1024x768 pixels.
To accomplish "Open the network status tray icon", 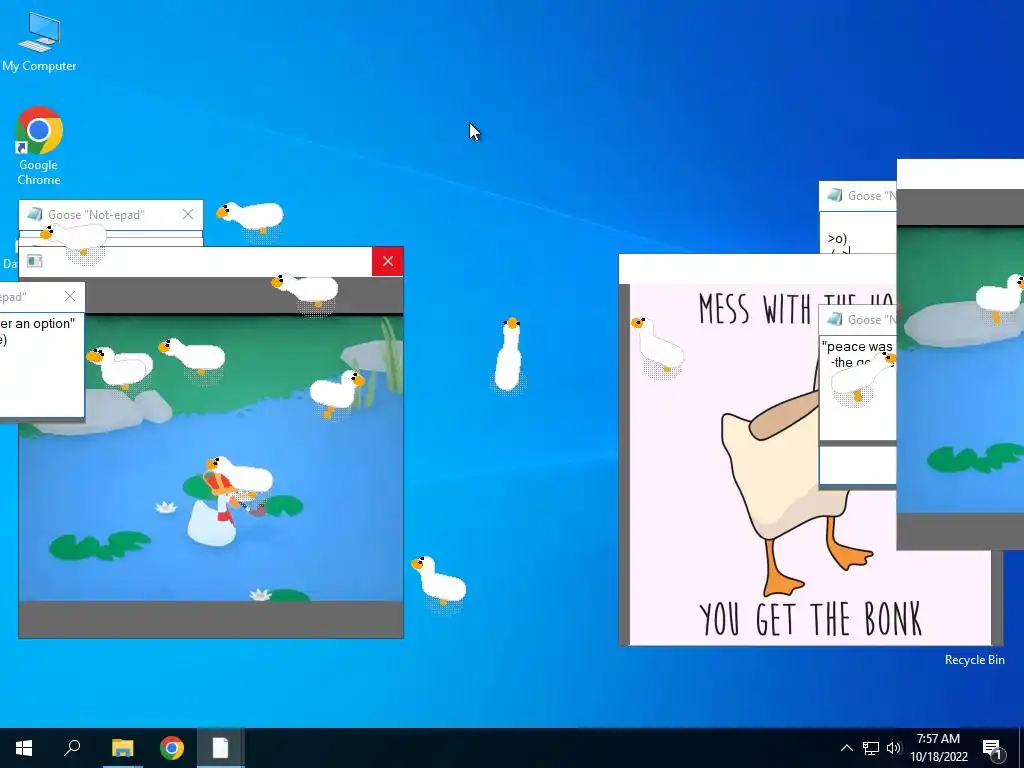I will (x=871, y=748).
